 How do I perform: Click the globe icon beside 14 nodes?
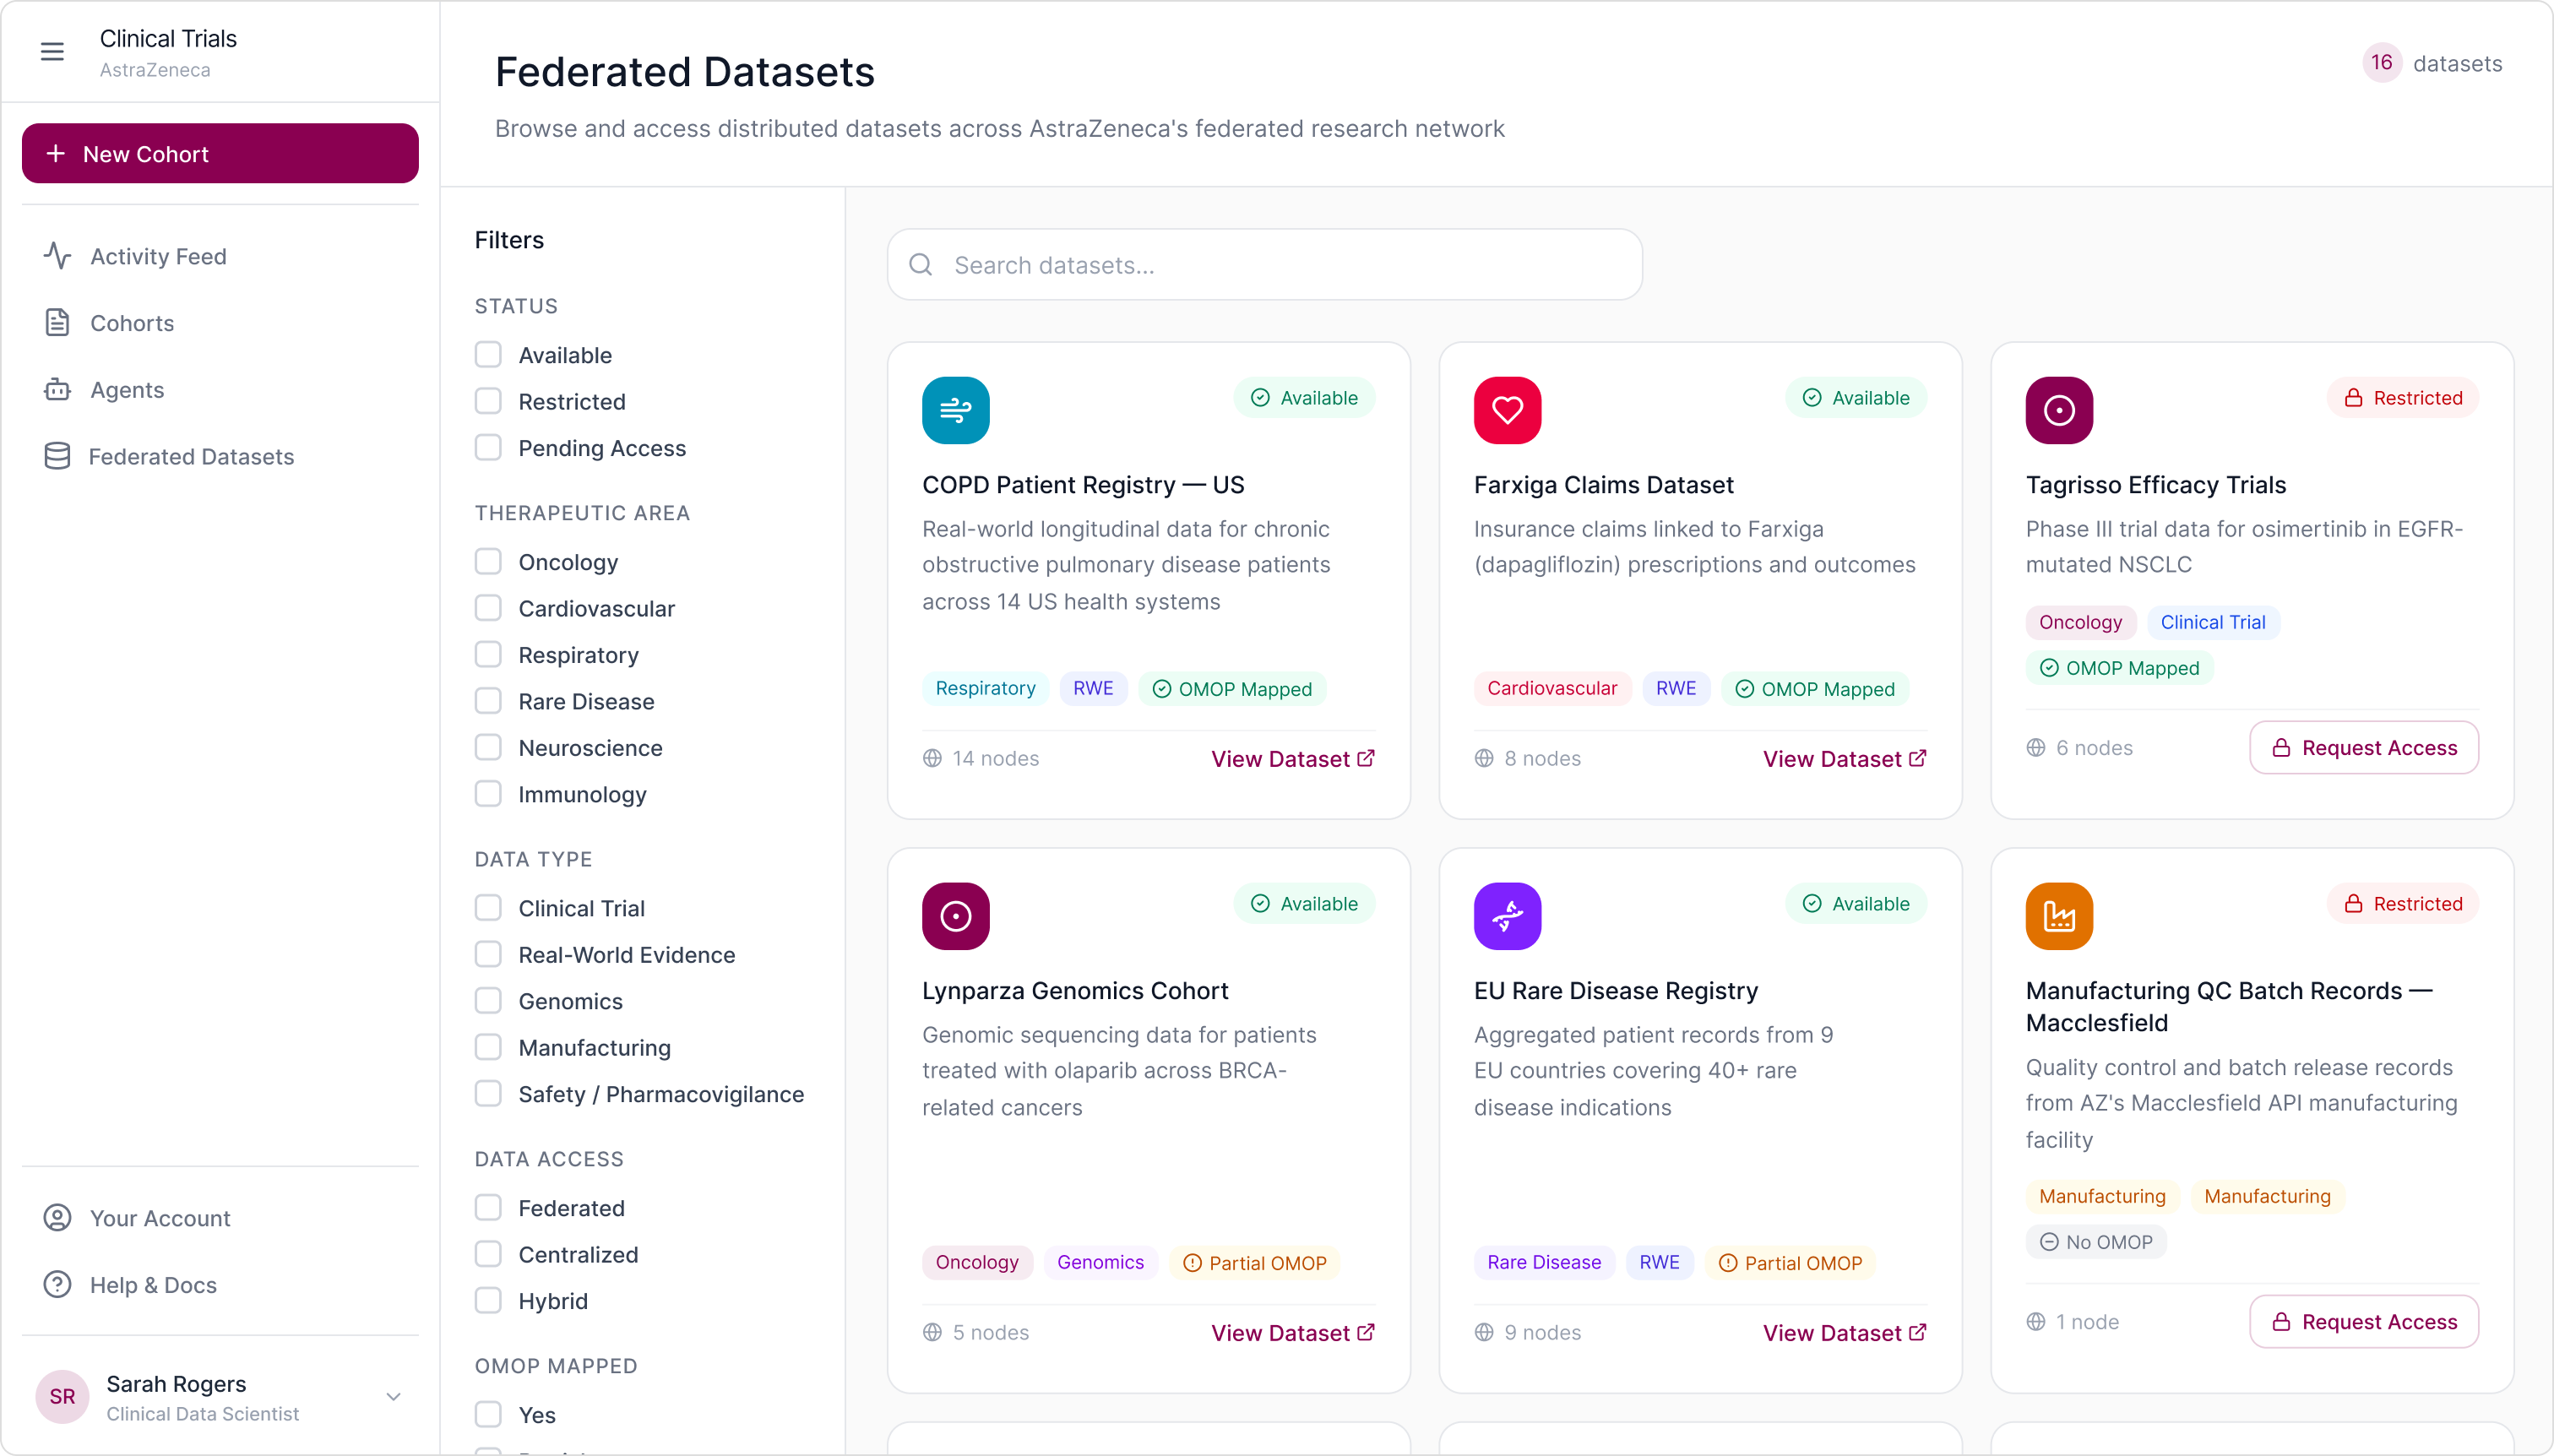click(932, 758)
